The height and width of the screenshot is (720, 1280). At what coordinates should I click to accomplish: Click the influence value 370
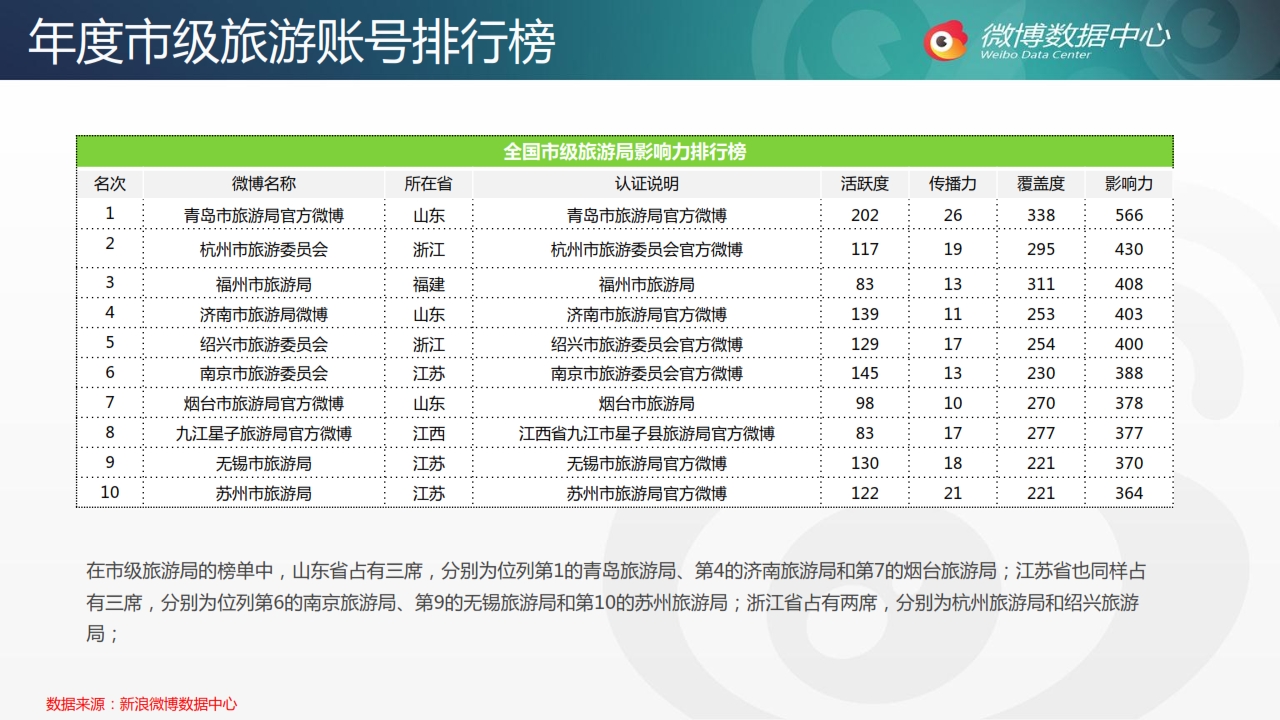tap(1129, 463)
